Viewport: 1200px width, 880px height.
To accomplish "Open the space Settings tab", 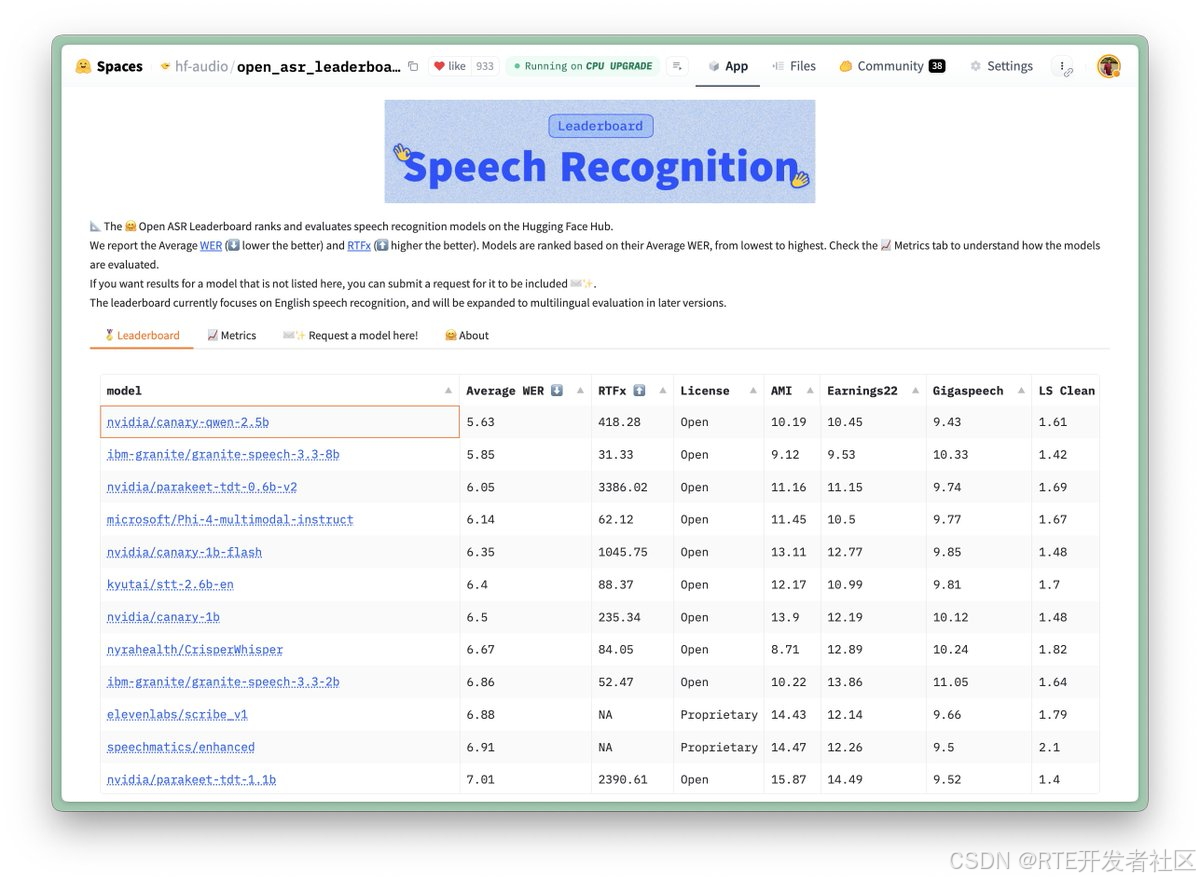I will [x=1001, y=66].
